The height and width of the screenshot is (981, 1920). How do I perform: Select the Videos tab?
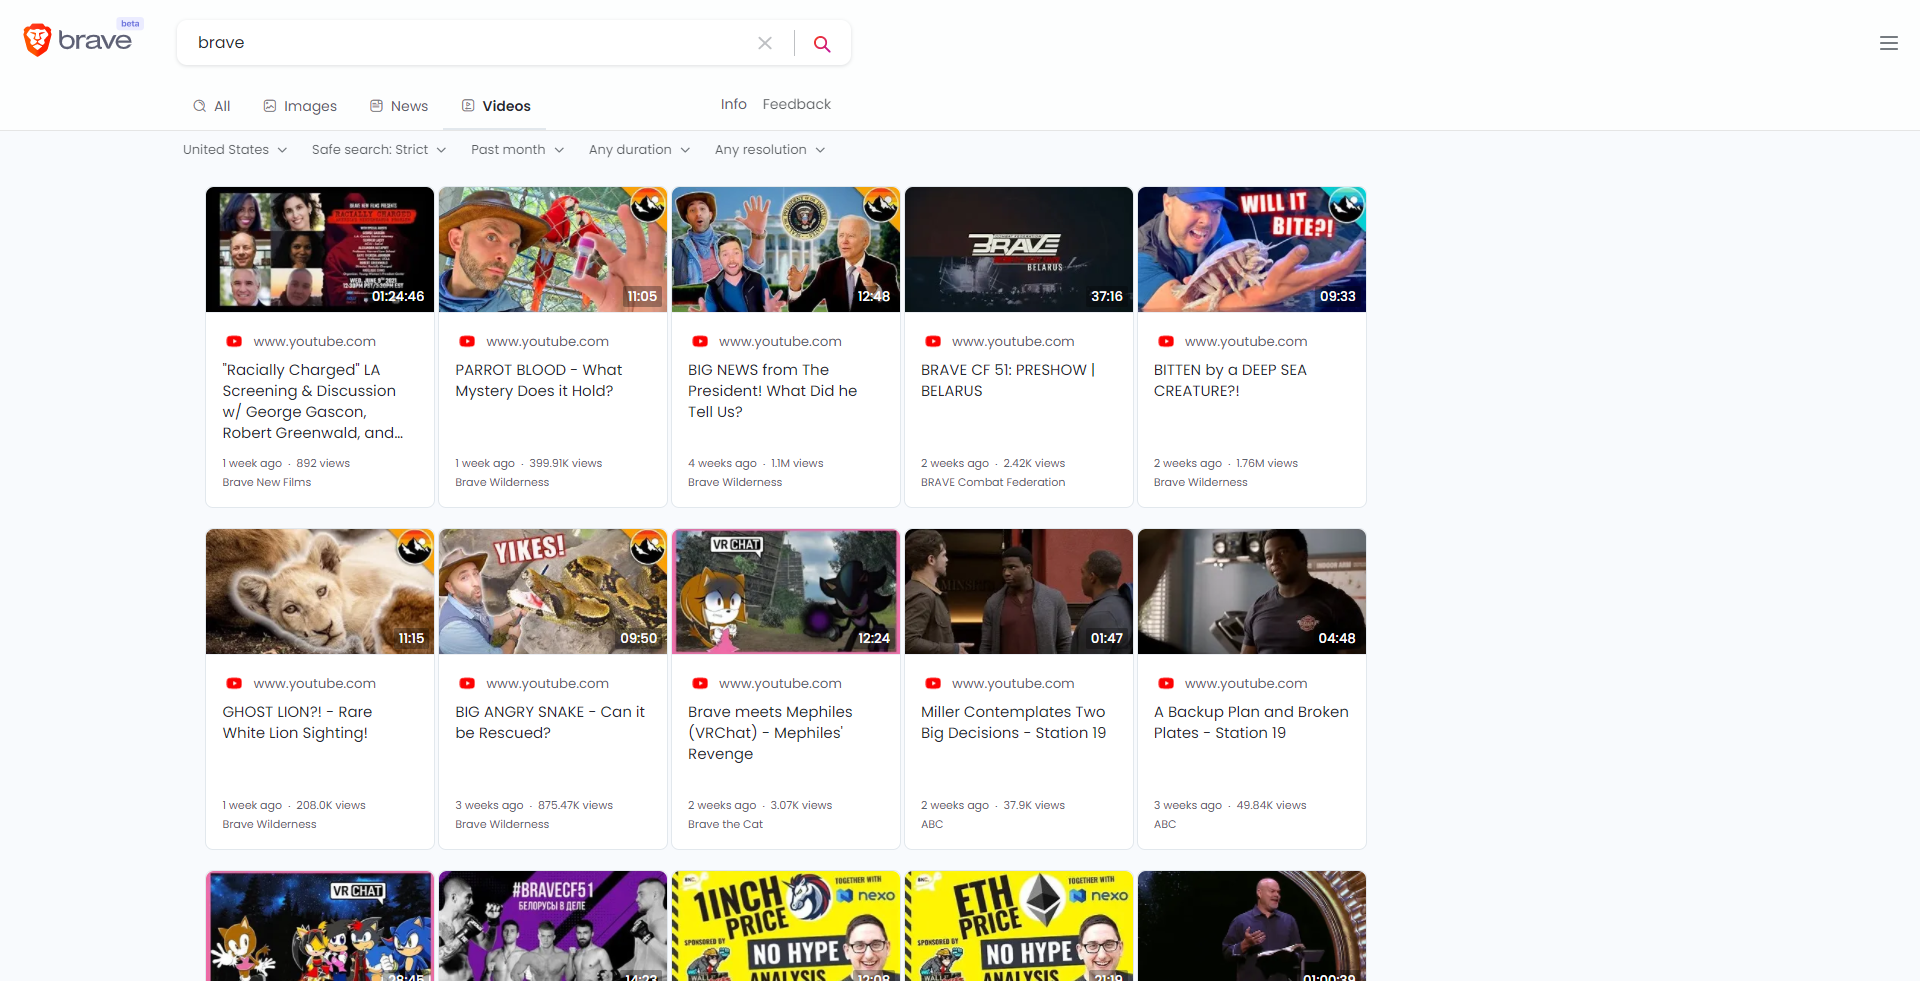496,106
